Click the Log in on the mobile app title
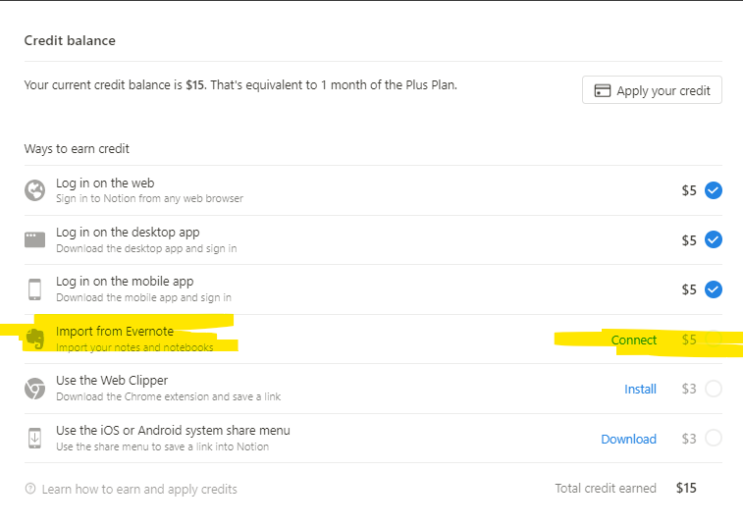Image resolution: width=743 pixels, height=524 pixels. [125, 281]
